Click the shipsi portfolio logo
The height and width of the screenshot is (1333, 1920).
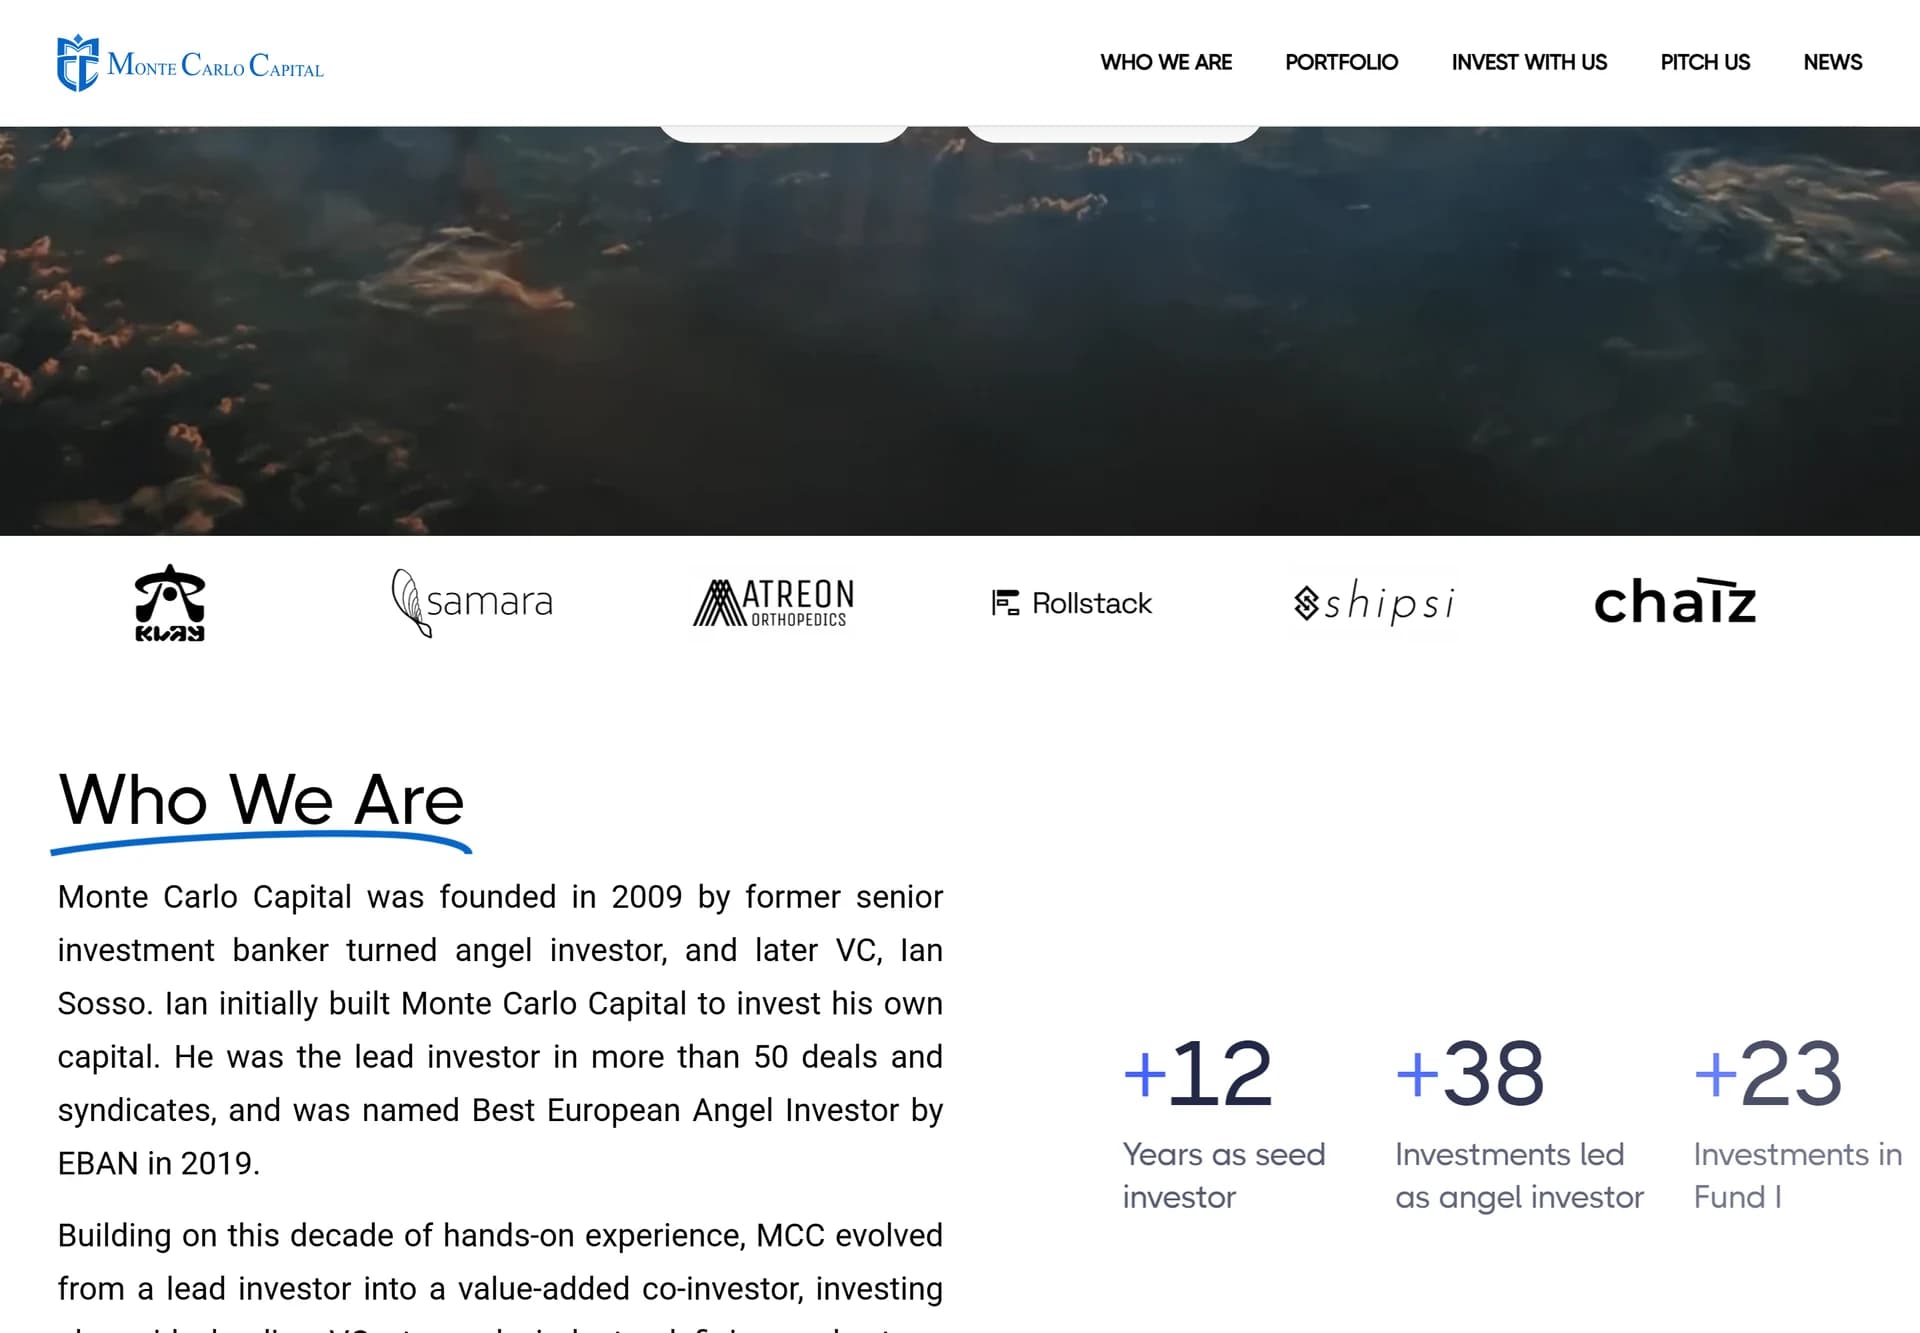click(1374, 602)
